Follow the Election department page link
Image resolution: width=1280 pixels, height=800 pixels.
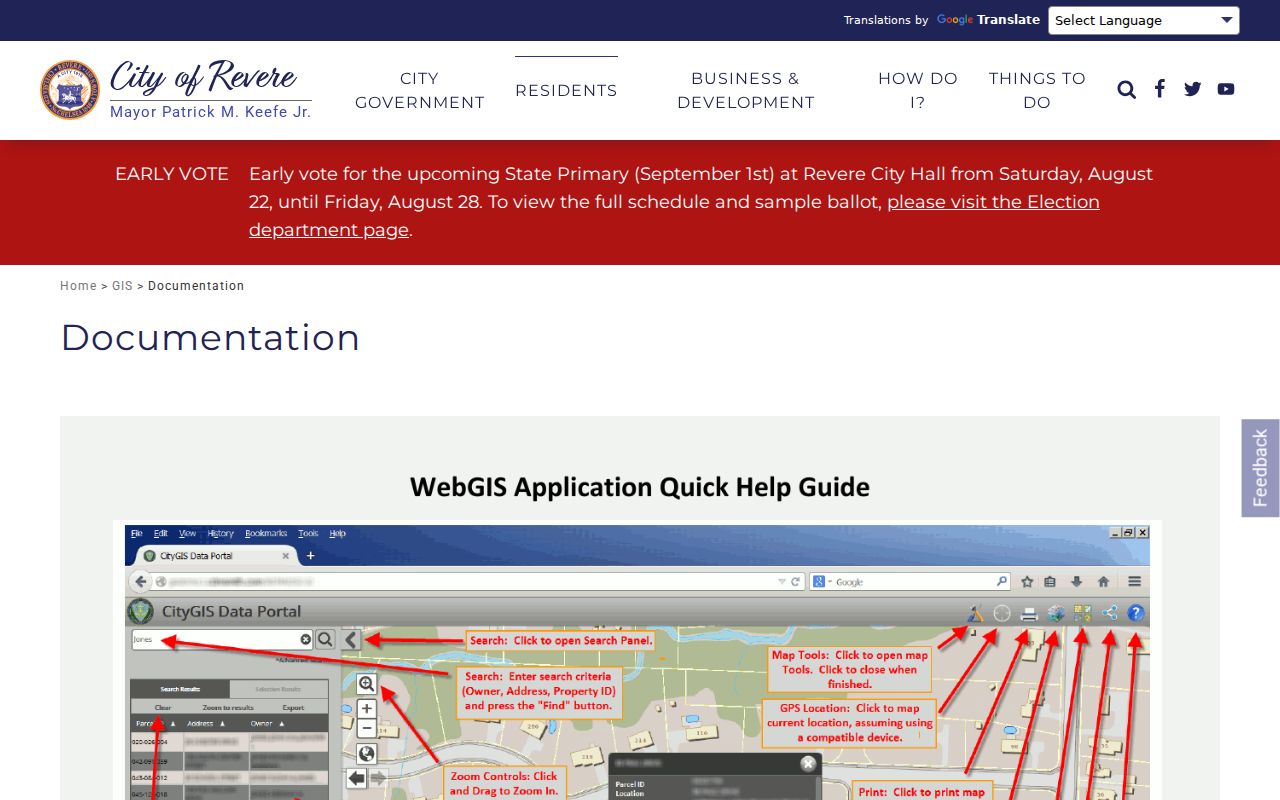tap(674, 216)
